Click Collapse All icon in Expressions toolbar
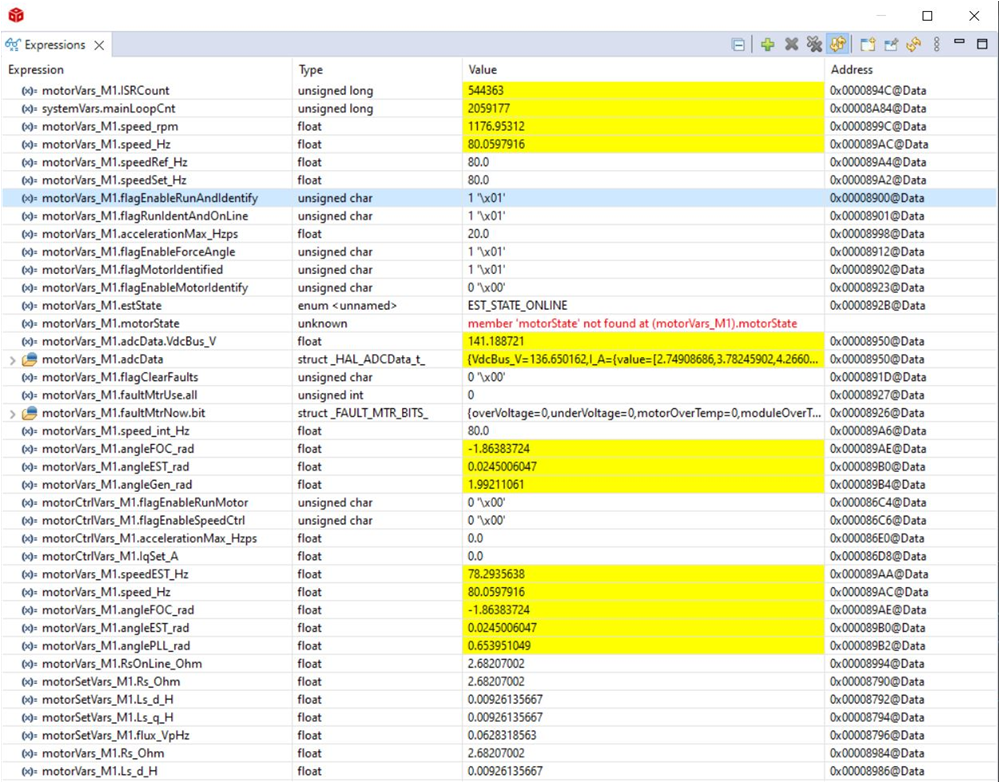 pyautogui.click(x=738, y=45)
